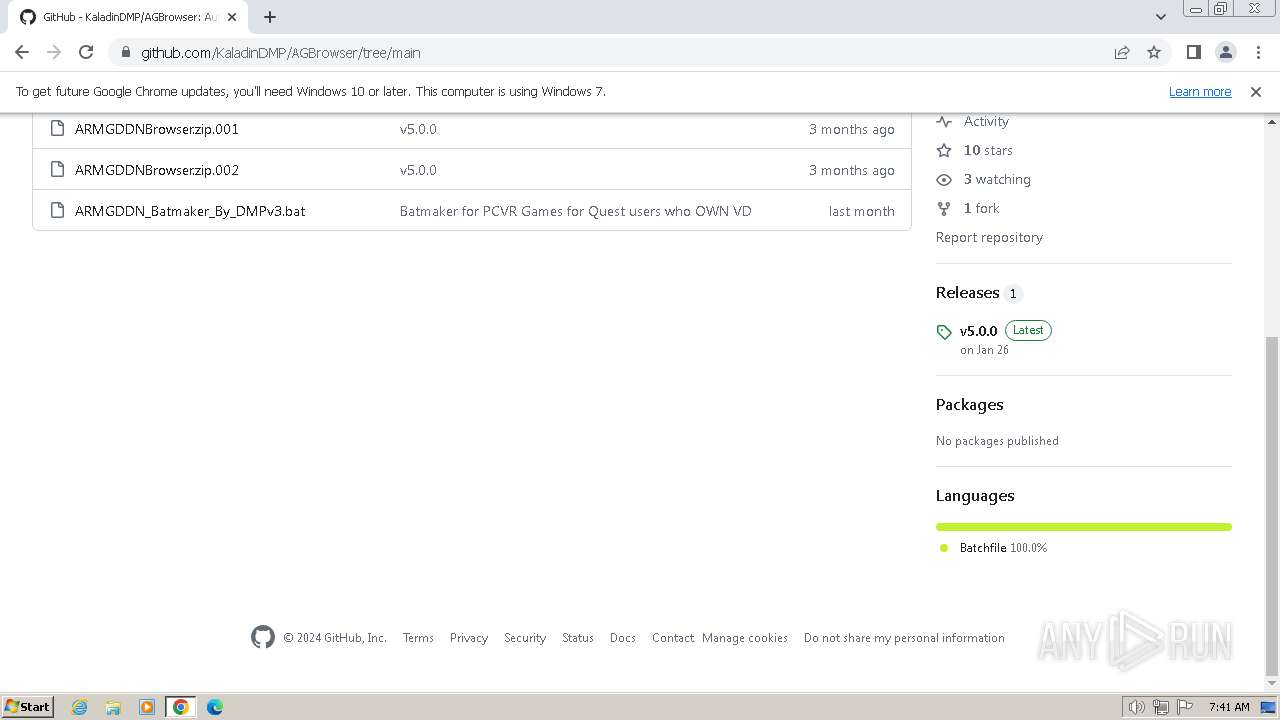Open Batchfile 100.0% language link
The height and width of the screenshot is (720, 1280).
[1003, 548]
